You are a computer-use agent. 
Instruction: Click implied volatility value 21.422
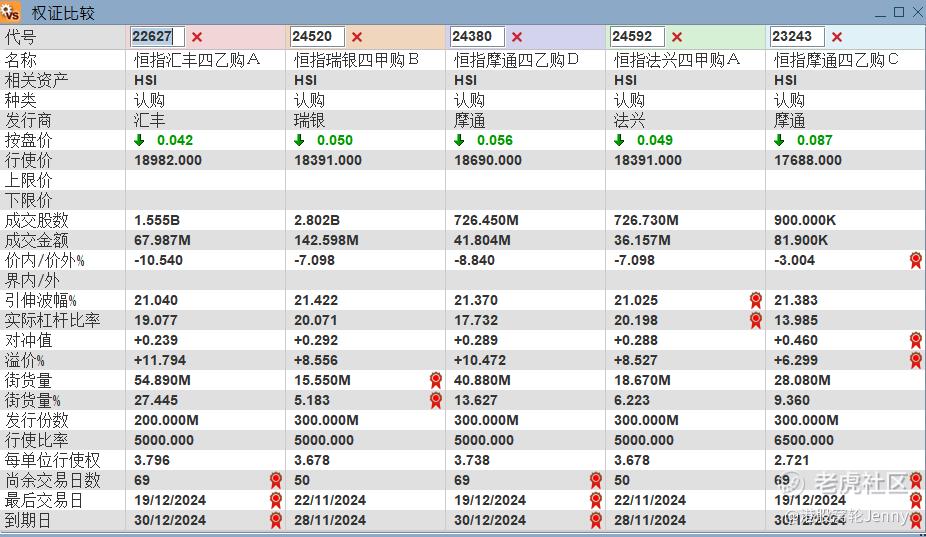pos(316,300)
